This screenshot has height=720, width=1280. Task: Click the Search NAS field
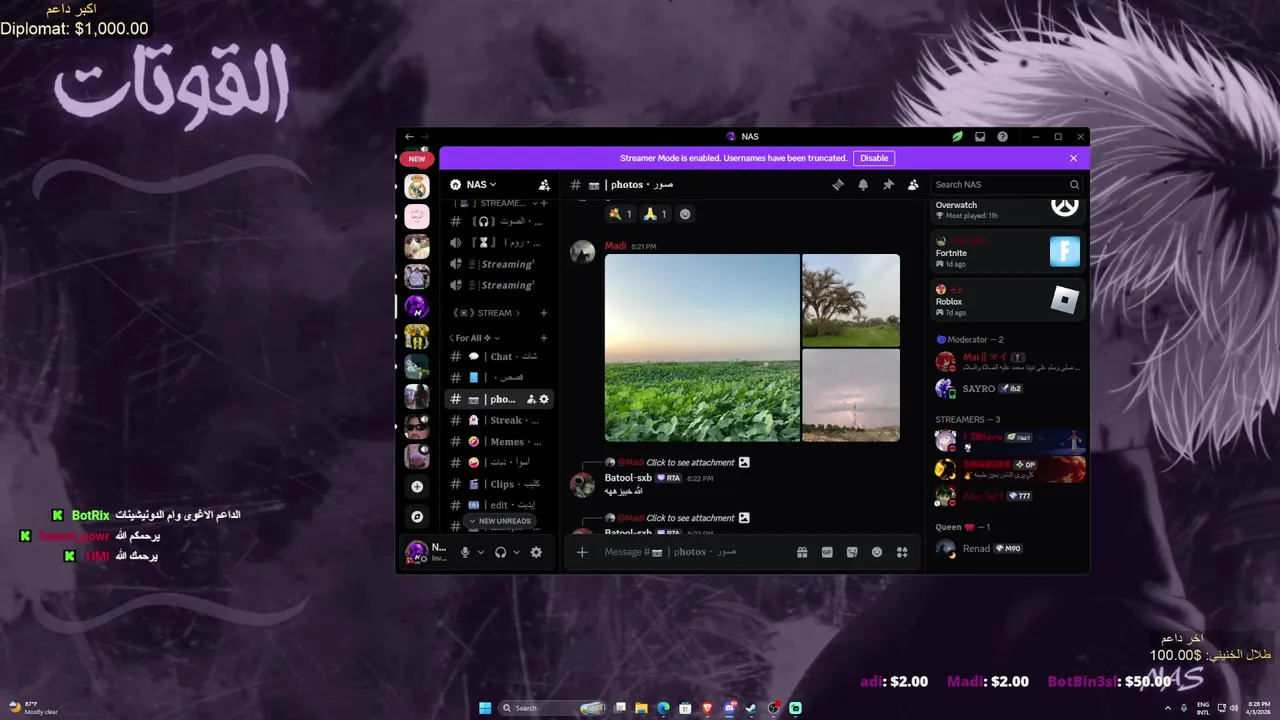(1007, 185)
